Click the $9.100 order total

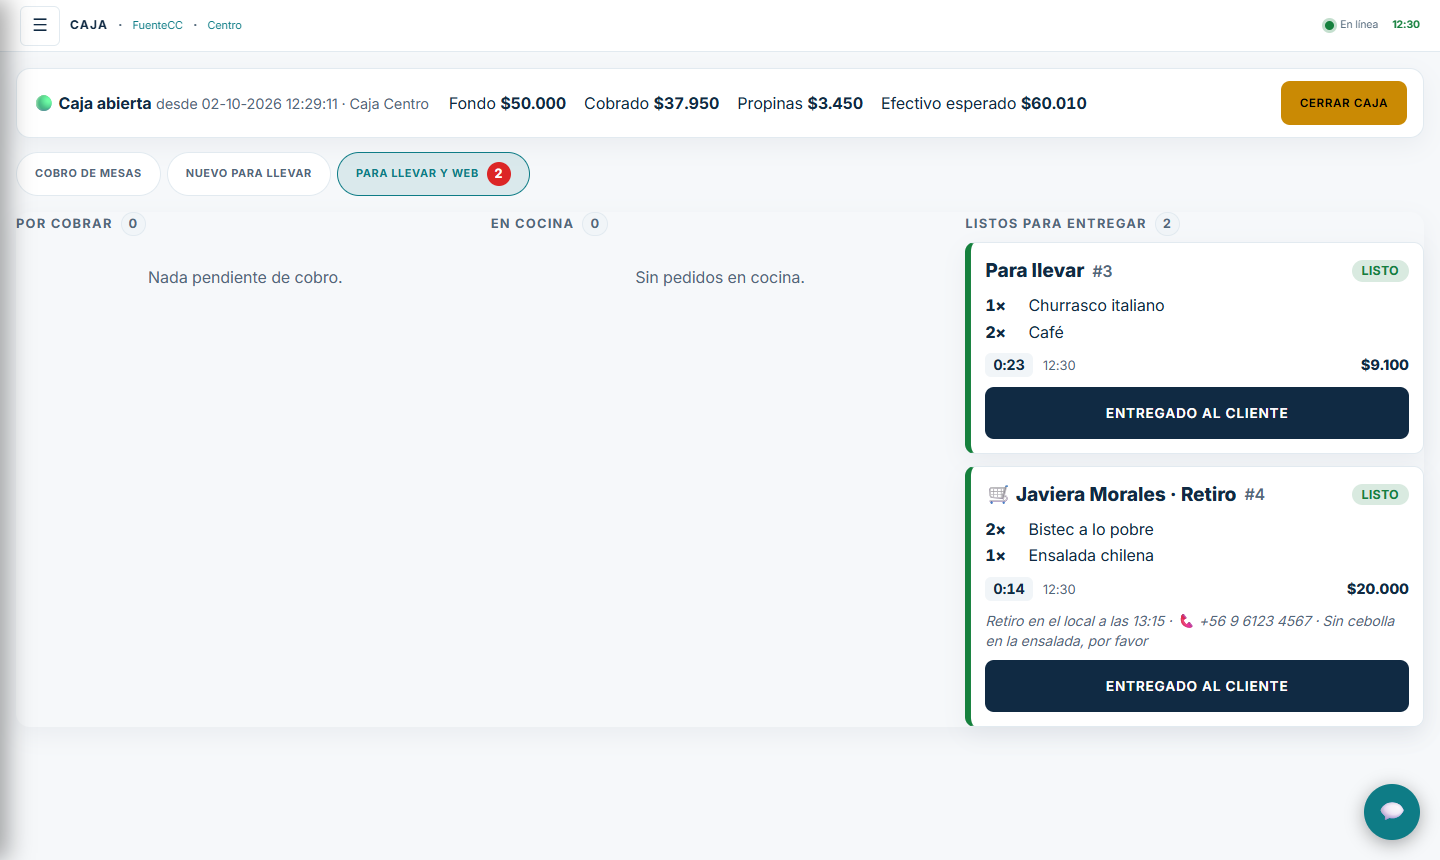tap(1385, 365)
